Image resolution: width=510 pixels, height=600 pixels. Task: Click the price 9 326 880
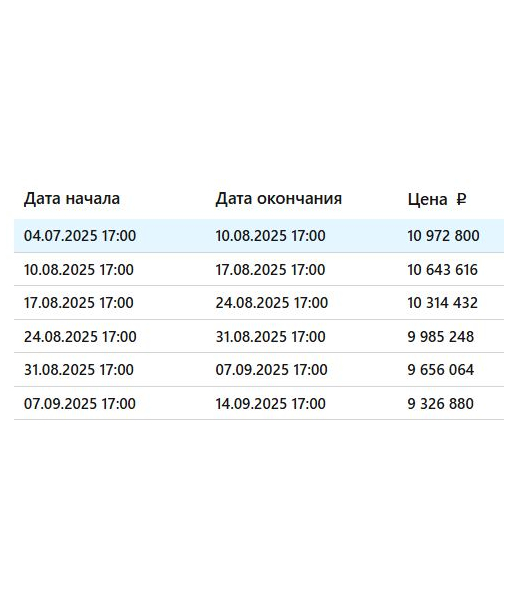coord(441,404)
